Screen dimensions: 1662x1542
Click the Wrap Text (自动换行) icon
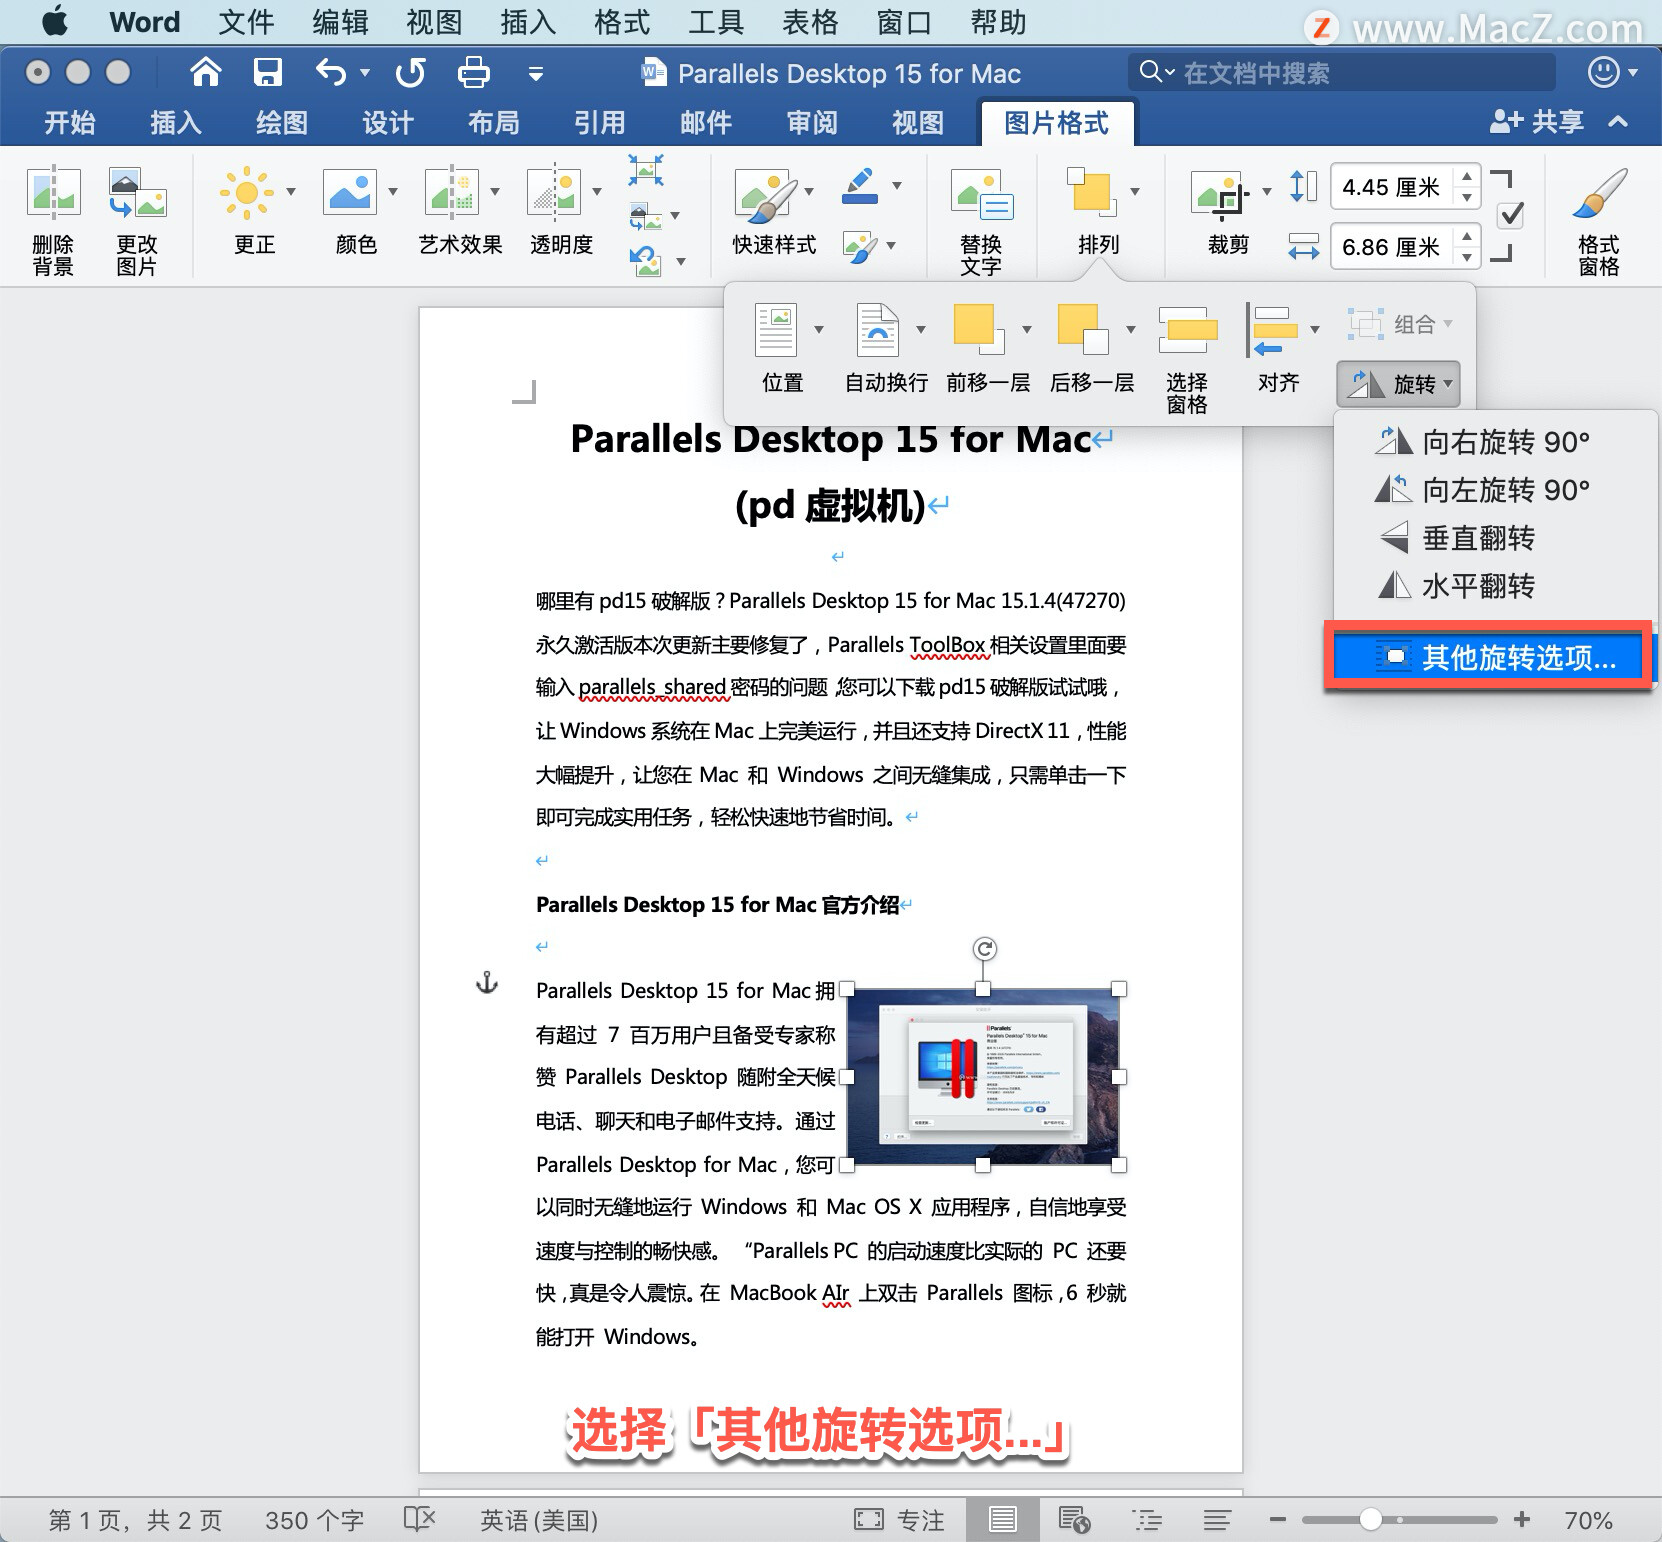[x=879, y=330]
